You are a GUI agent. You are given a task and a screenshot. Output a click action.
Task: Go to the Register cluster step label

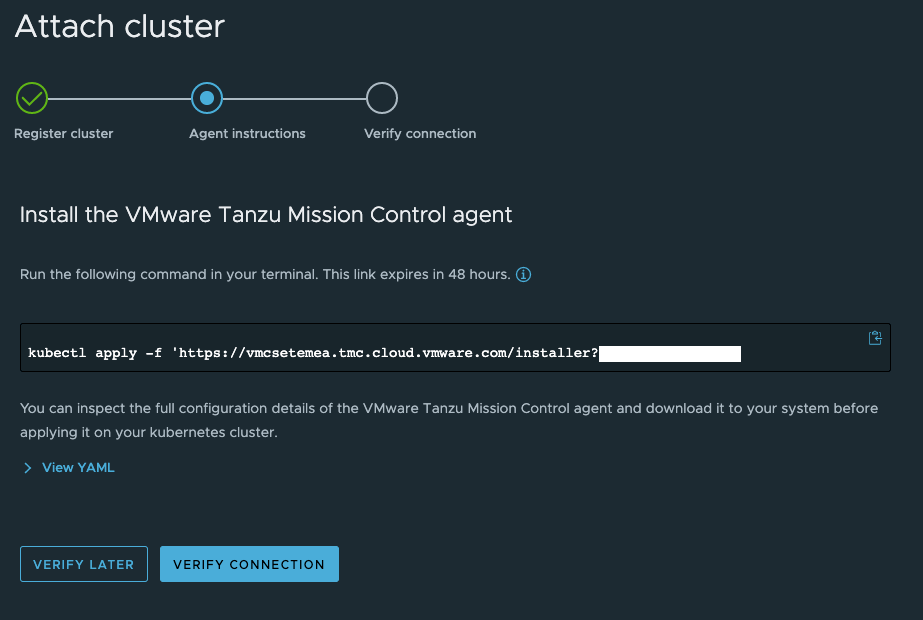tap(64, 134)
